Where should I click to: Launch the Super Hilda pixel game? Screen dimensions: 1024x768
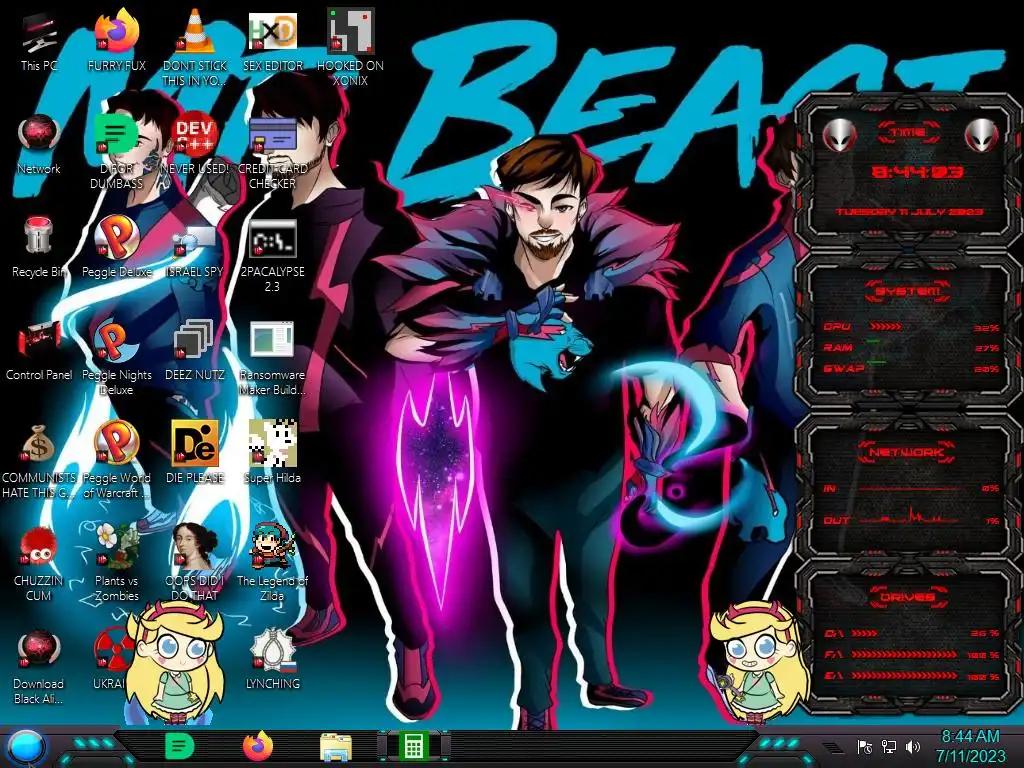272,453
